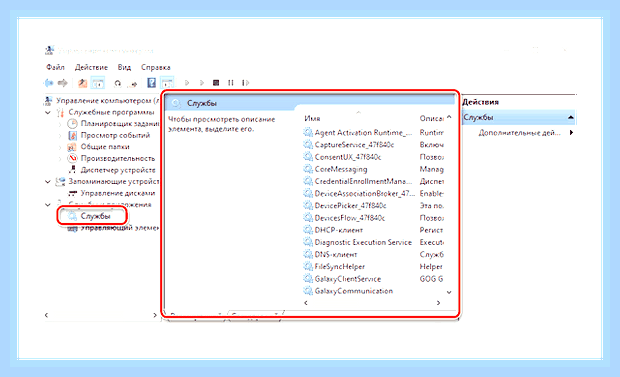Toggle the show/hide action pane icon
Screen dimensions: 620x377
tap(167, 83)
